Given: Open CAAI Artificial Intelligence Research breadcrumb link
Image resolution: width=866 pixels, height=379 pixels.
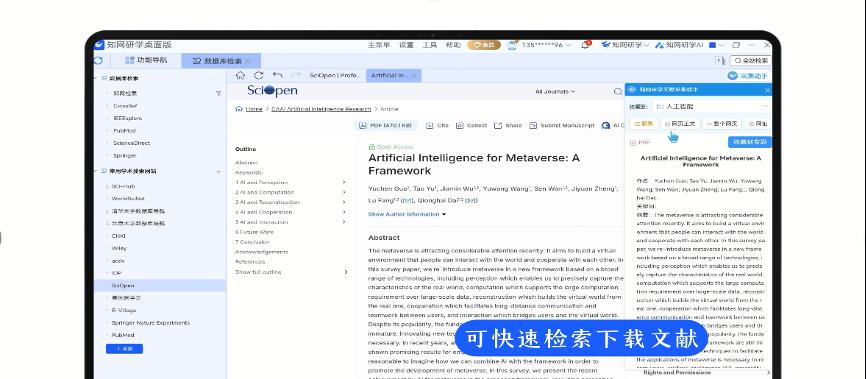Looking at the screenshot, I should pyautogui.click(x=321, y=109).
